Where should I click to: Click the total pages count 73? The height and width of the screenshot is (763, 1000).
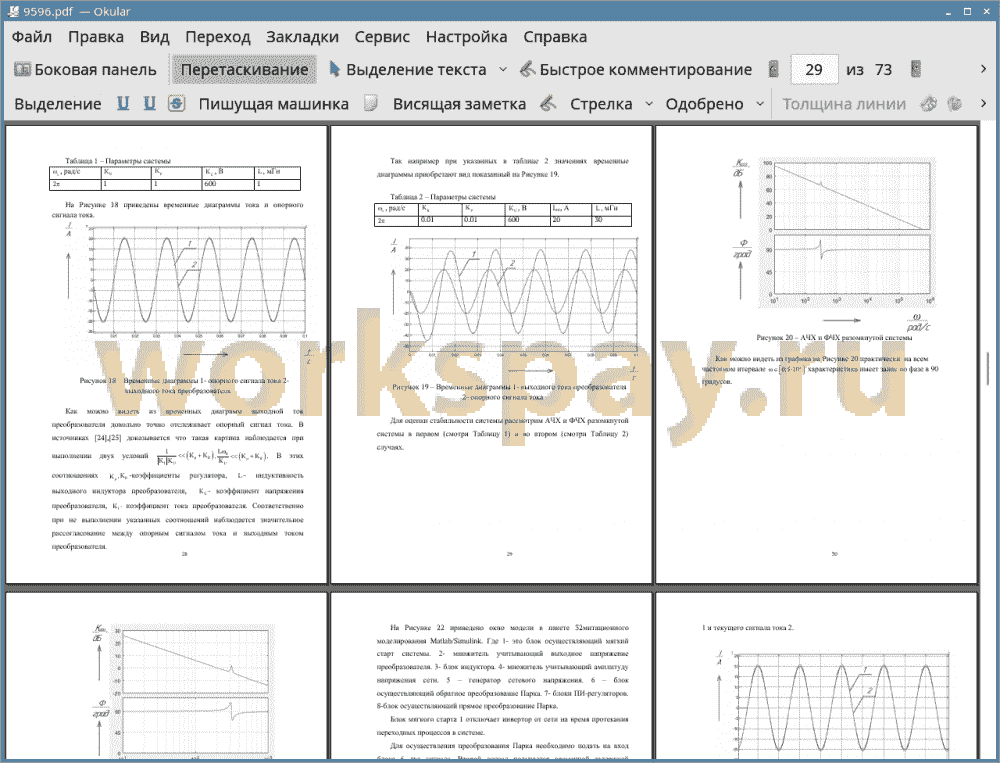(x=883, y=70)
